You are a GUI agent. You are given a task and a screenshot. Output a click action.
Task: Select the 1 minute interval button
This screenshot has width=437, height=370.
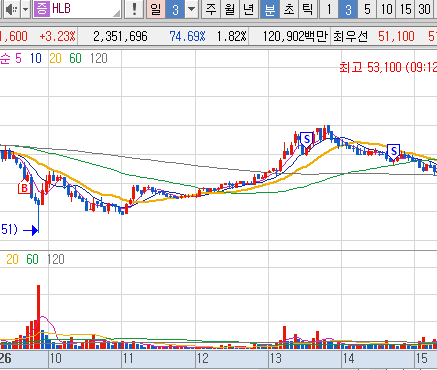click(329, 9)
